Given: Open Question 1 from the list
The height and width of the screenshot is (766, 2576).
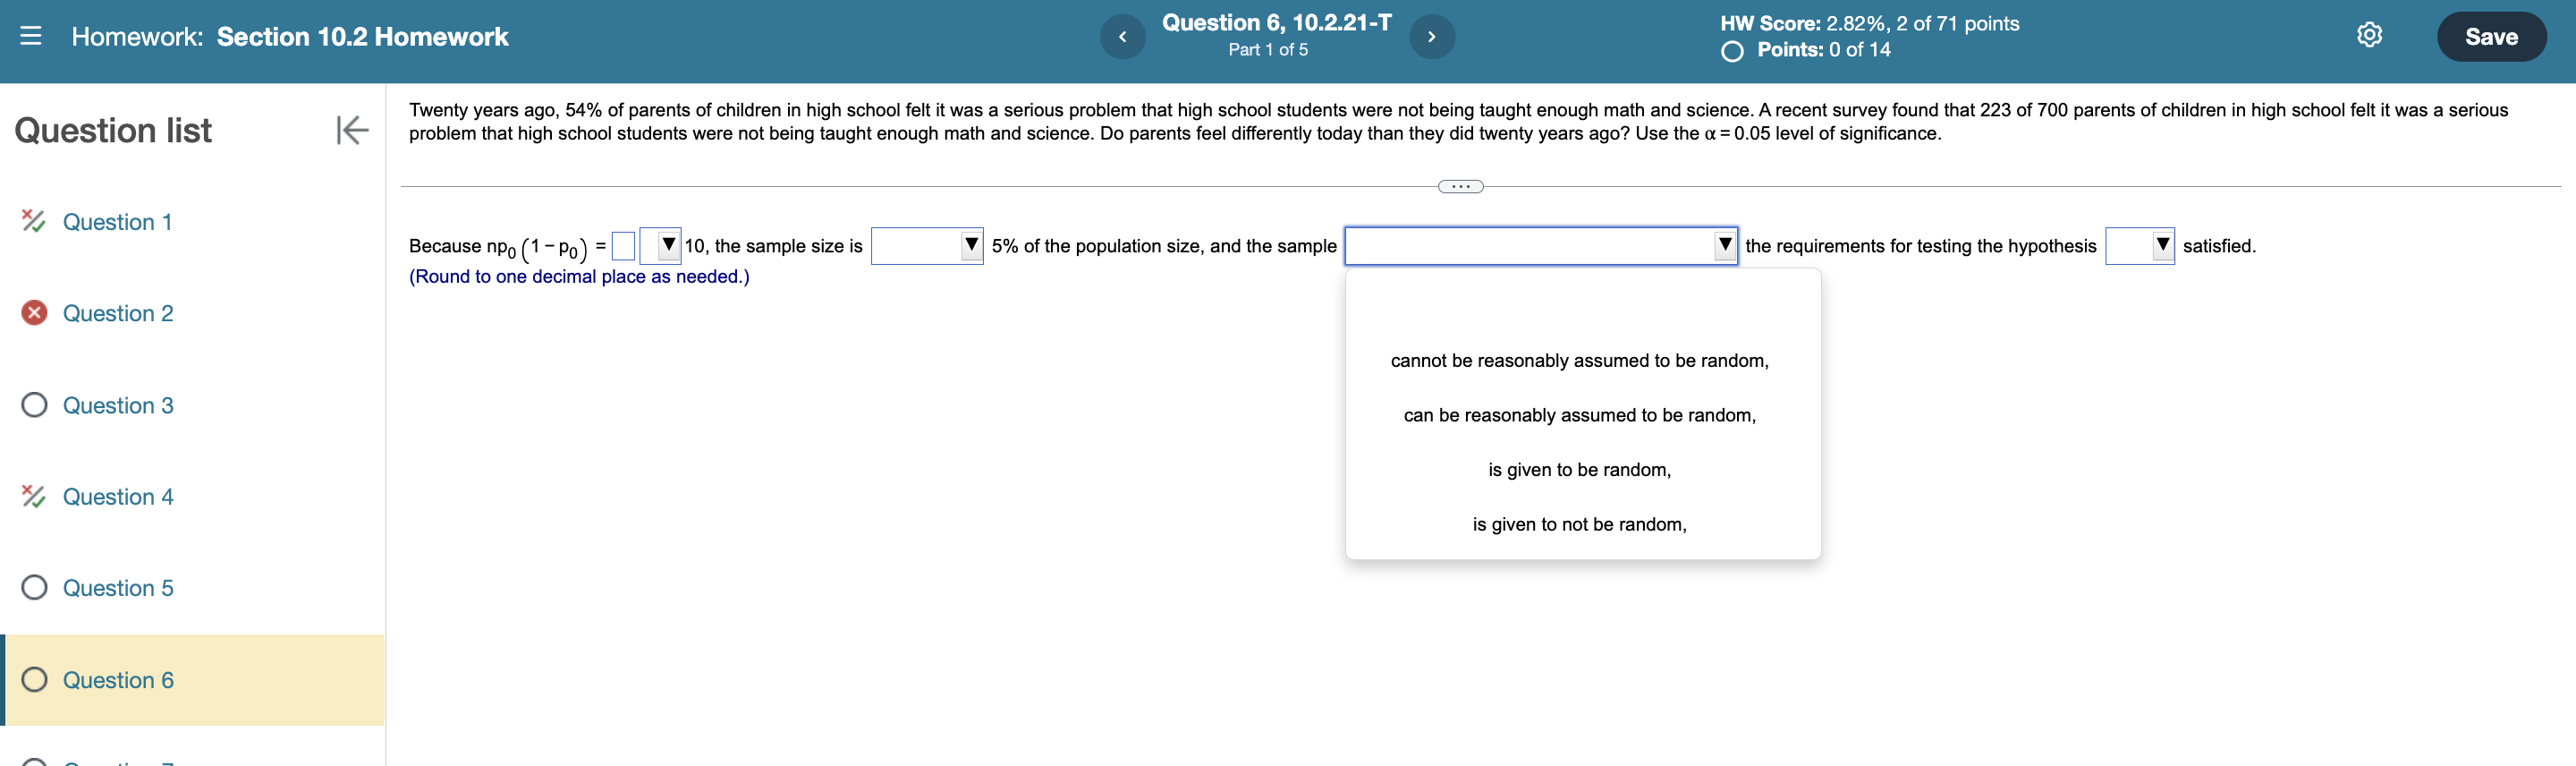Looking at the screenshot, I should pos(117,221).
